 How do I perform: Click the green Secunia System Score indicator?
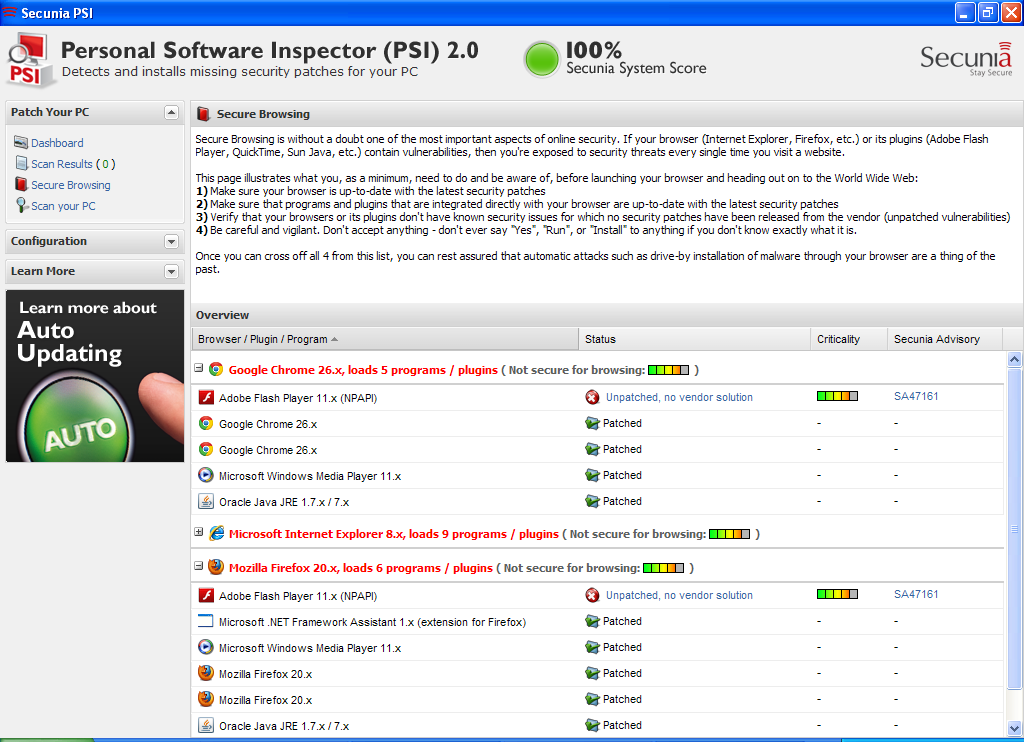541,59
